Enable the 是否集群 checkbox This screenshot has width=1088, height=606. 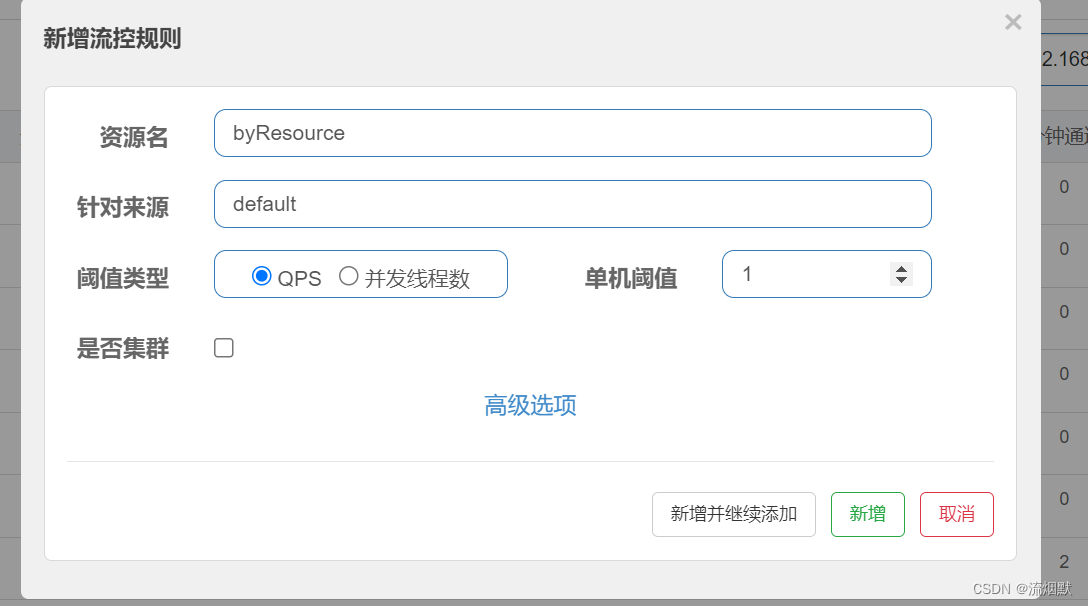223,347
